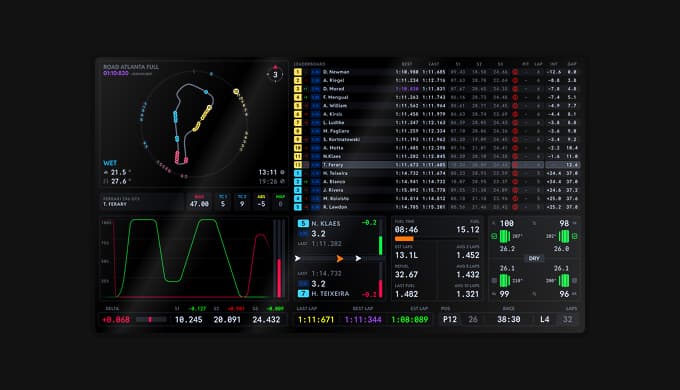Image resolution: width=680 pixels, height=390 pixels.
Task: Click the refuel value 32.67
Action: click(406, 275)
